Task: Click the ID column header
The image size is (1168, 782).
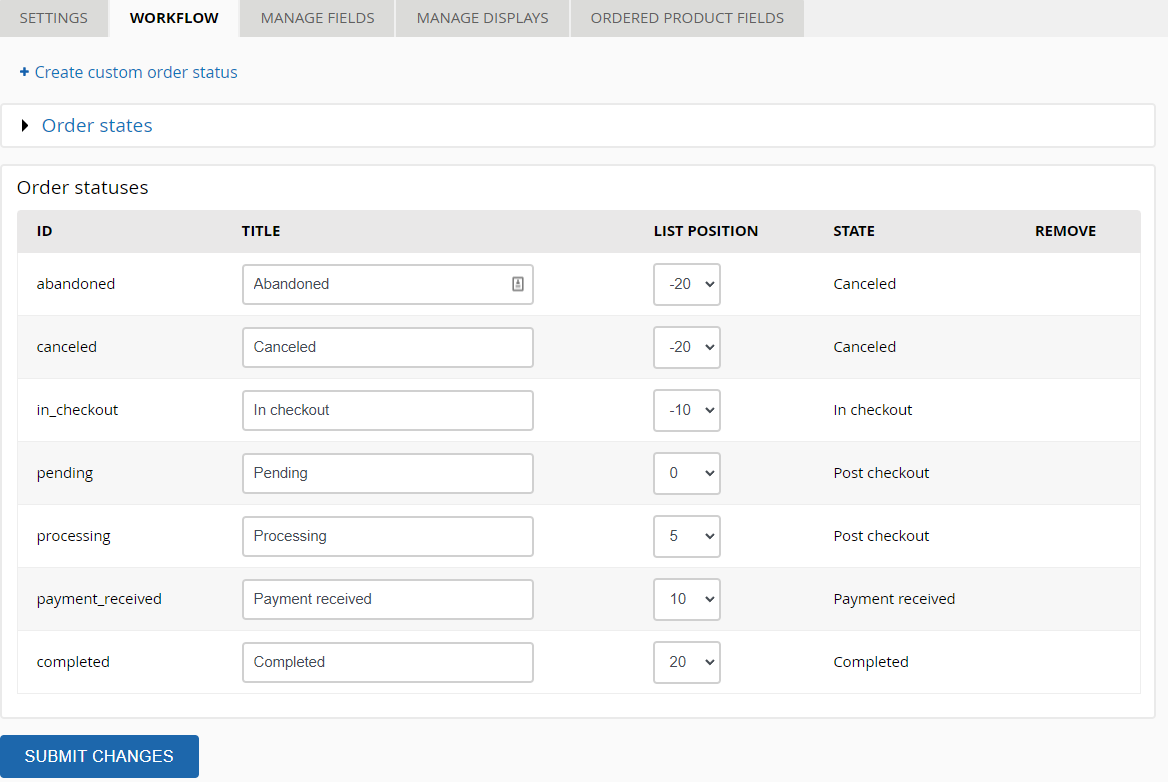Action: (x=45, y=231)
